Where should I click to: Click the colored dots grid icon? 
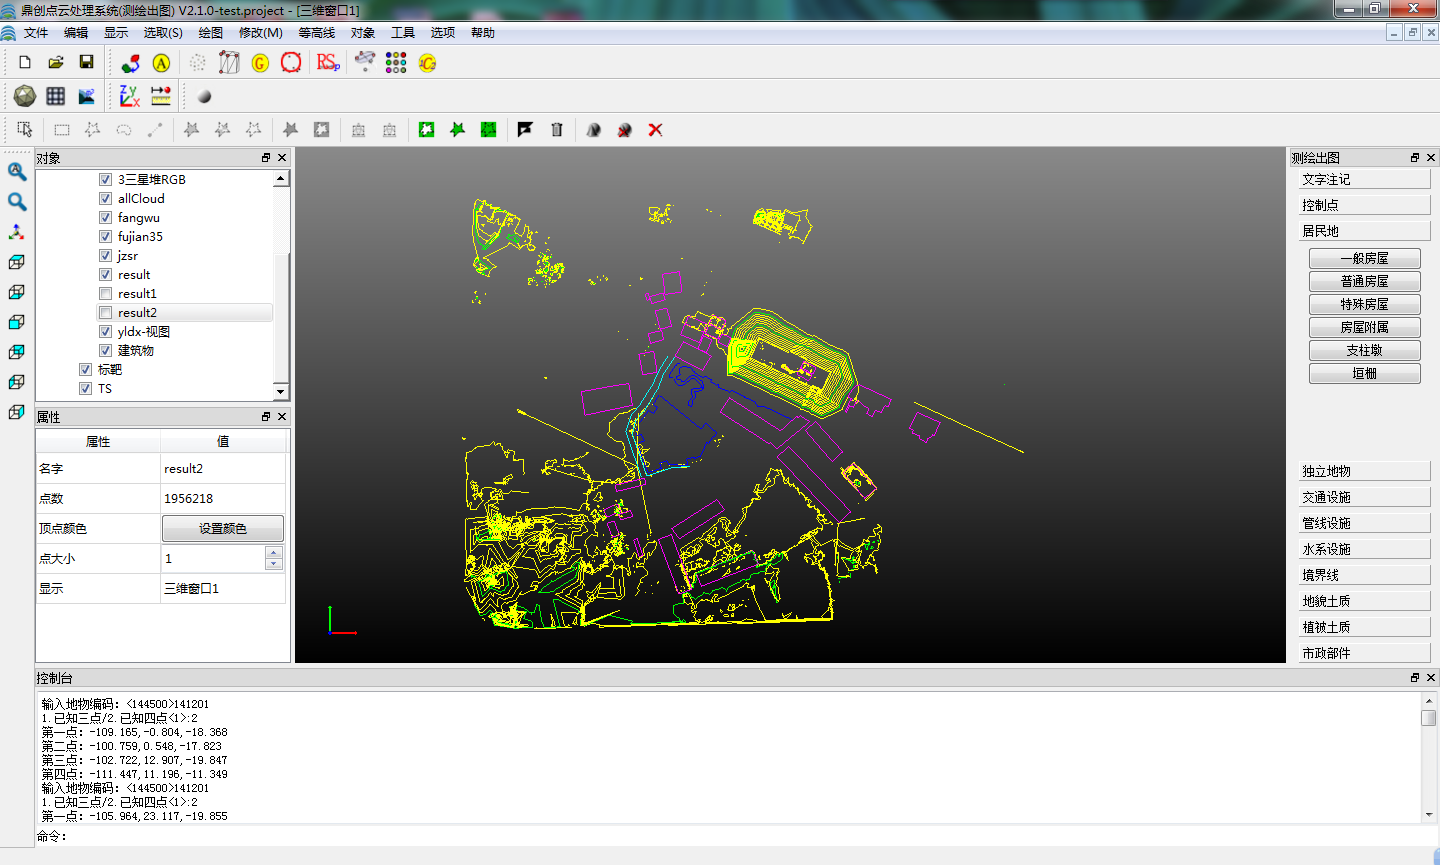[396, 63]
